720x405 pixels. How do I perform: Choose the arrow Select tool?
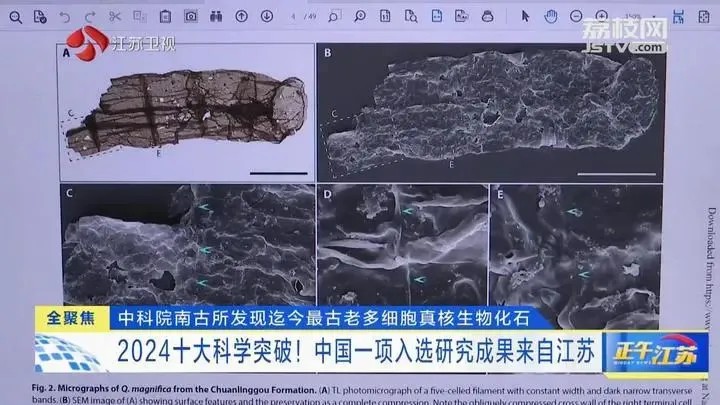[x=526, y=16]
